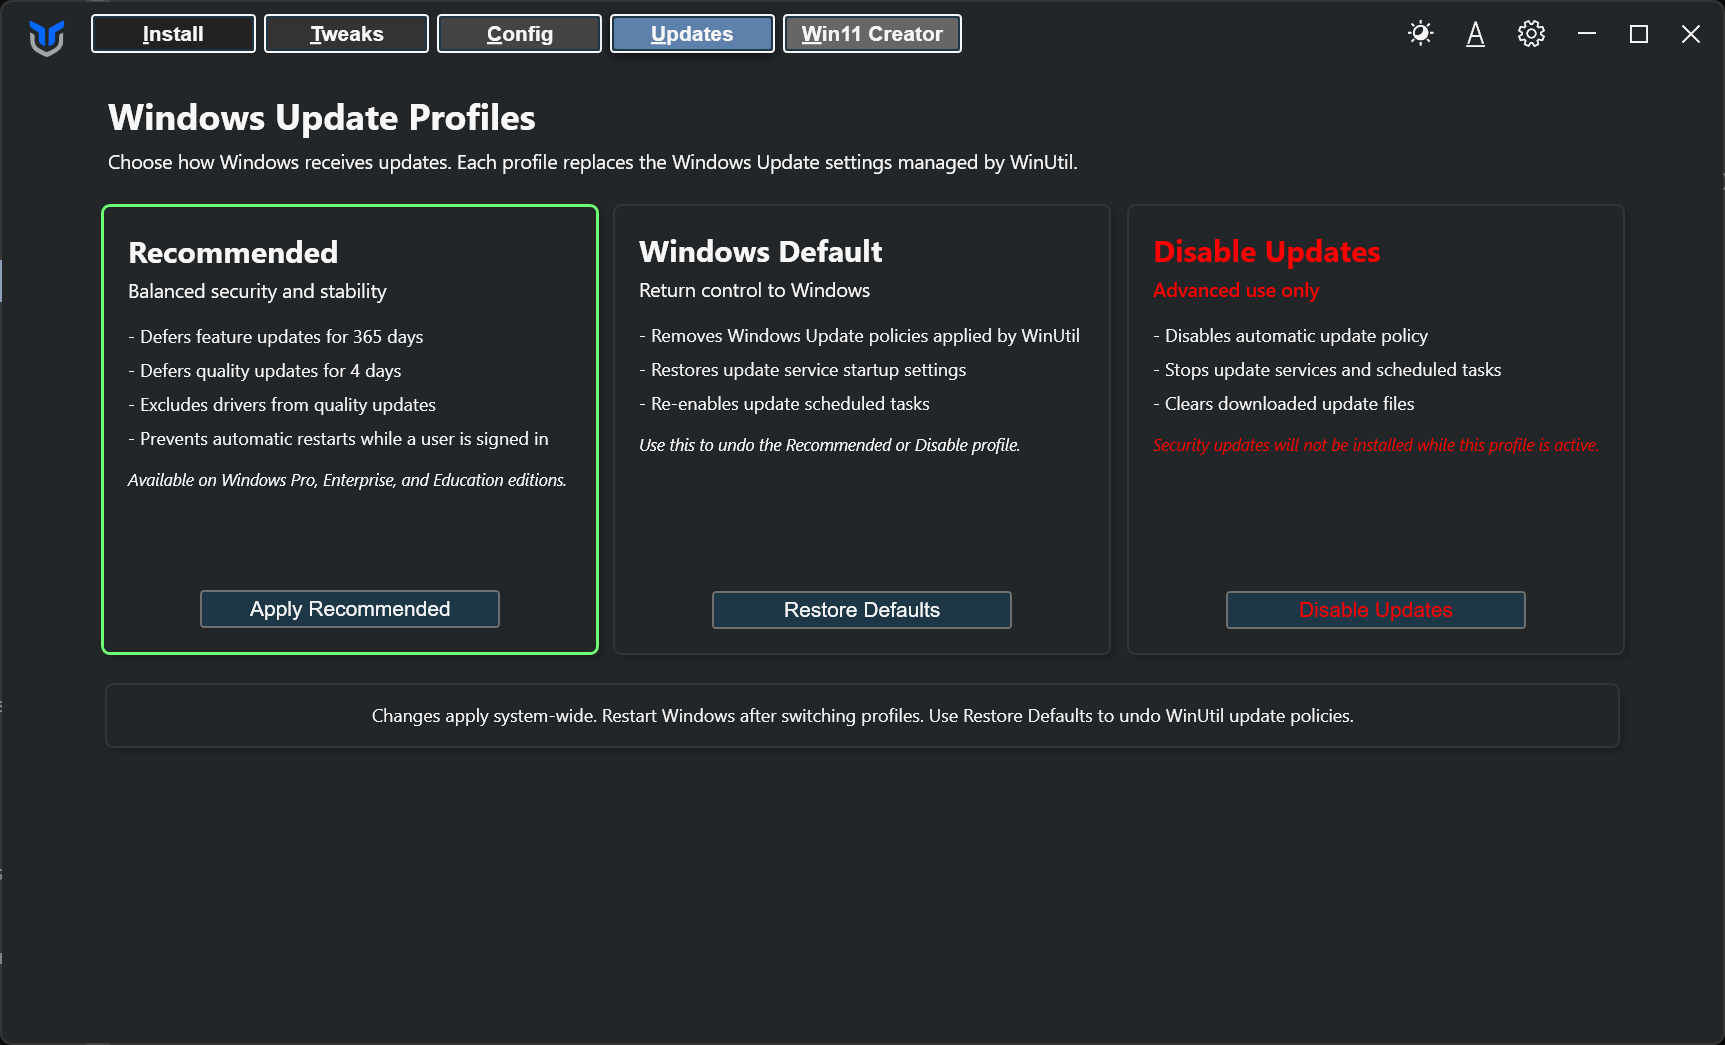This screenshot has height=1045, width=1725.
Task: Open the Tweaks tab
Action: click(346, 34)
